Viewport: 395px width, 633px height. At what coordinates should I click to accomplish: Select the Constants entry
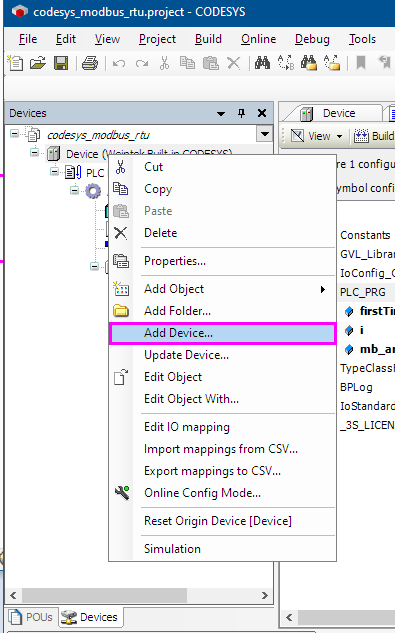[365, 235]
